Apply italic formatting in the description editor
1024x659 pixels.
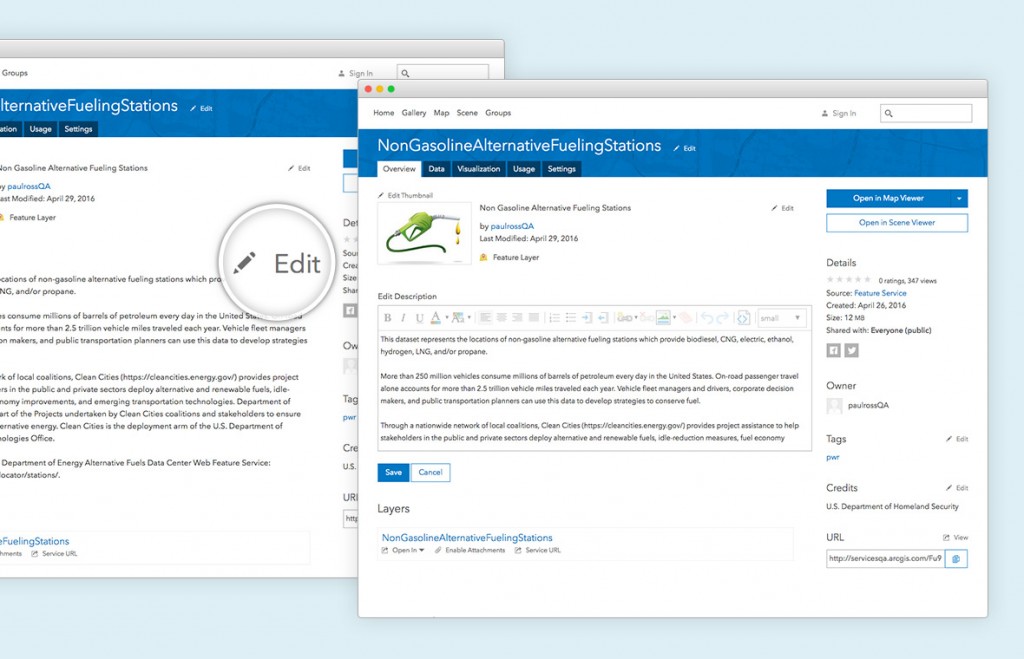[x=402, y=317]
